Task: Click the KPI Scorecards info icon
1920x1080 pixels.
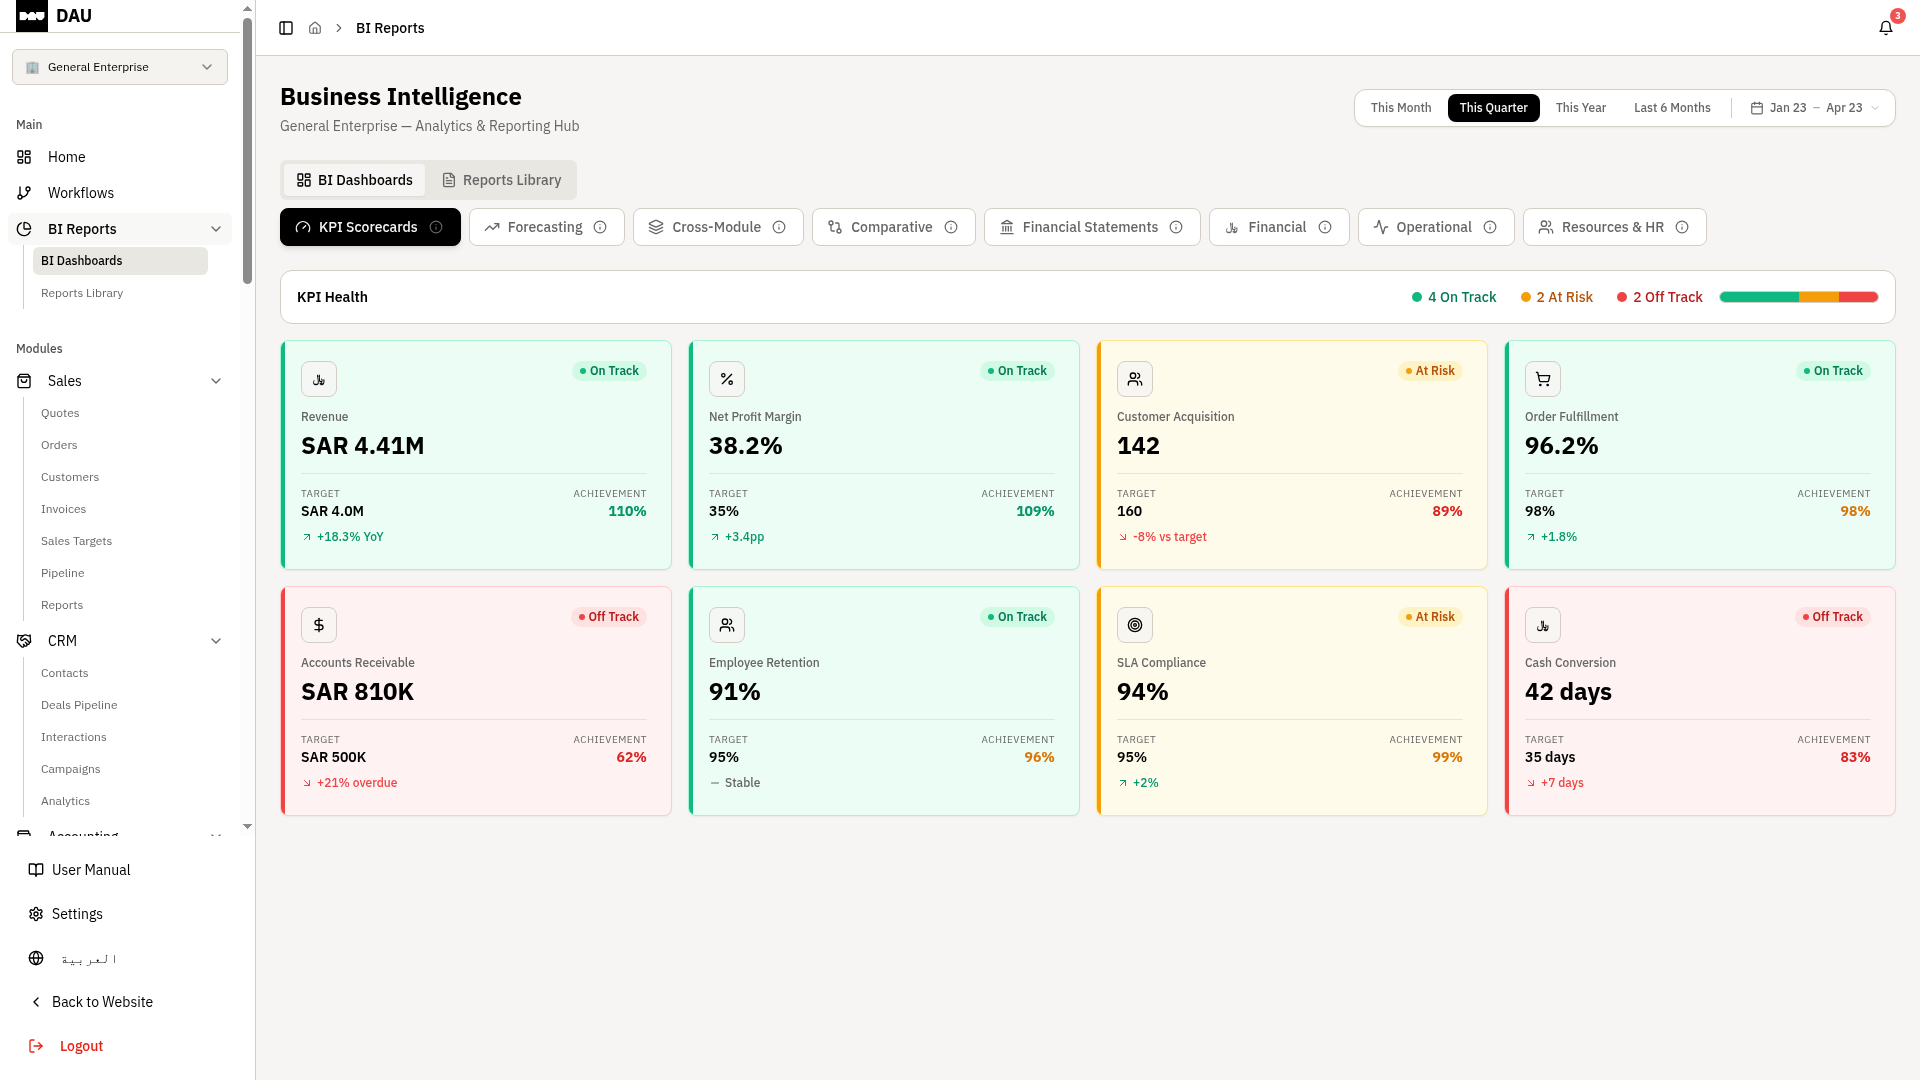Action: [x=436, y=227]
